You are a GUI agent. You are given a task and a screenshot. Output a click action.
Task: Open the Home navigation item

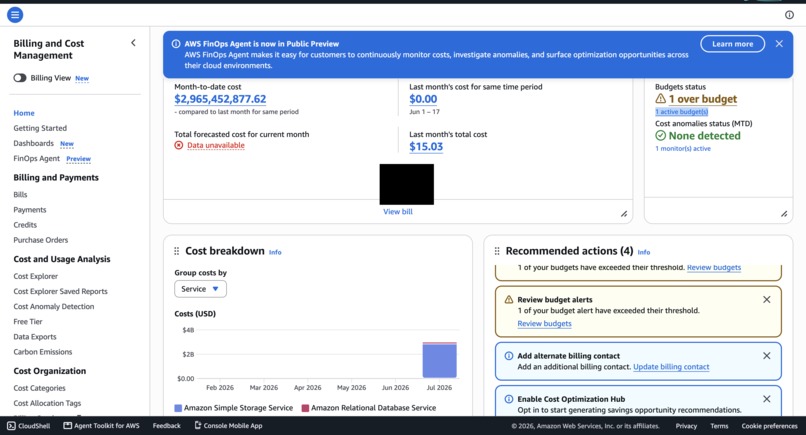(x=24, y=113)
